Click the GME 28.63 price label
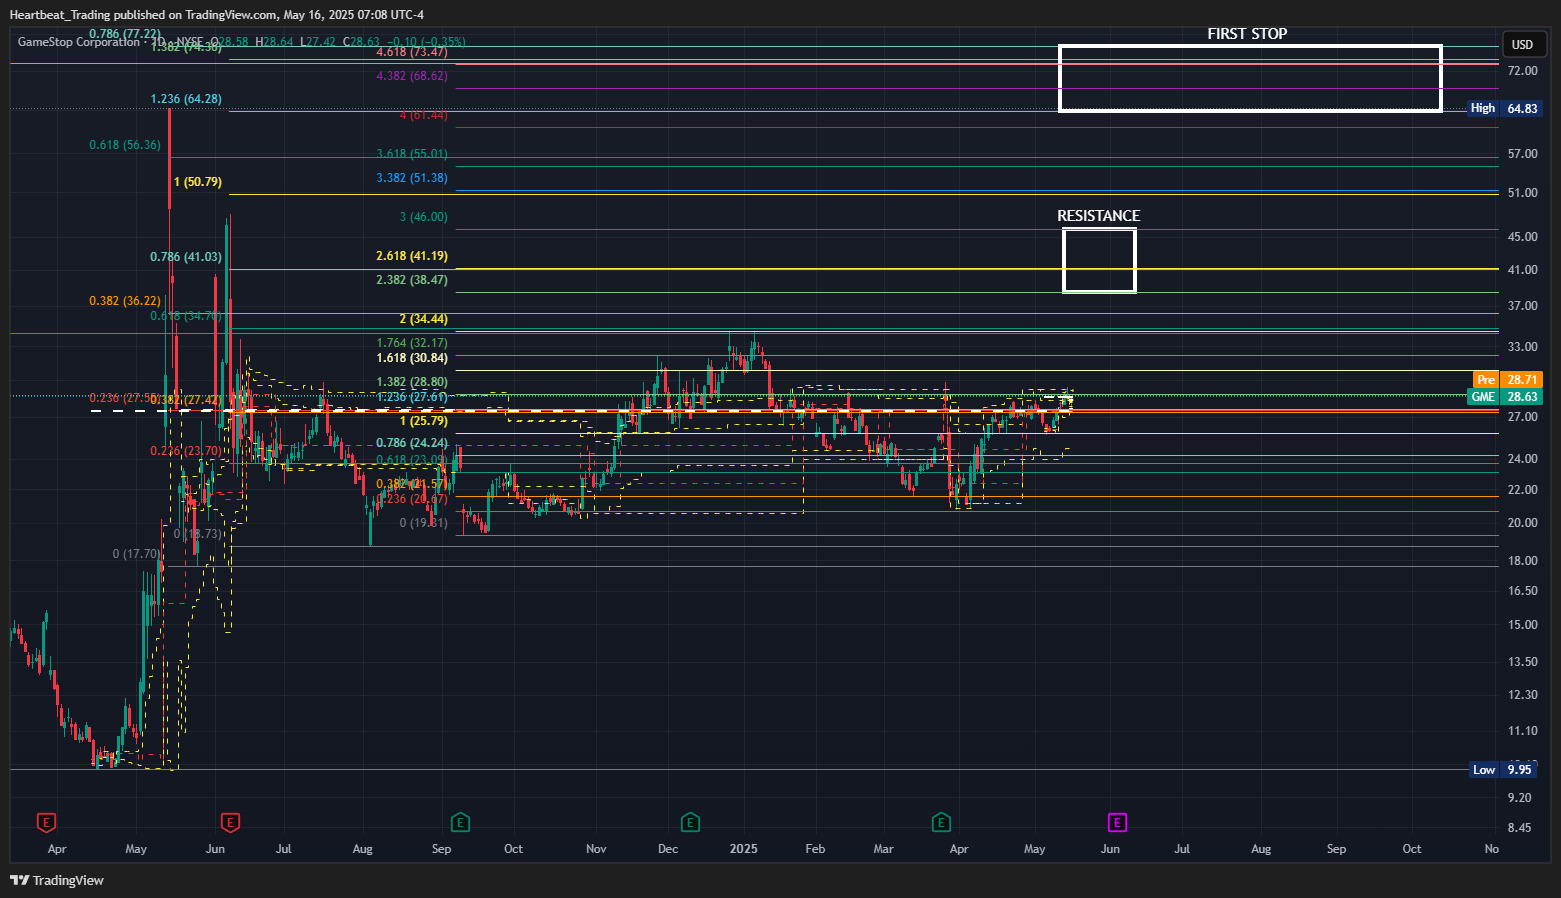This screenshot has height=898, width=1561. pyautogui.click(x=1505, y=397)
